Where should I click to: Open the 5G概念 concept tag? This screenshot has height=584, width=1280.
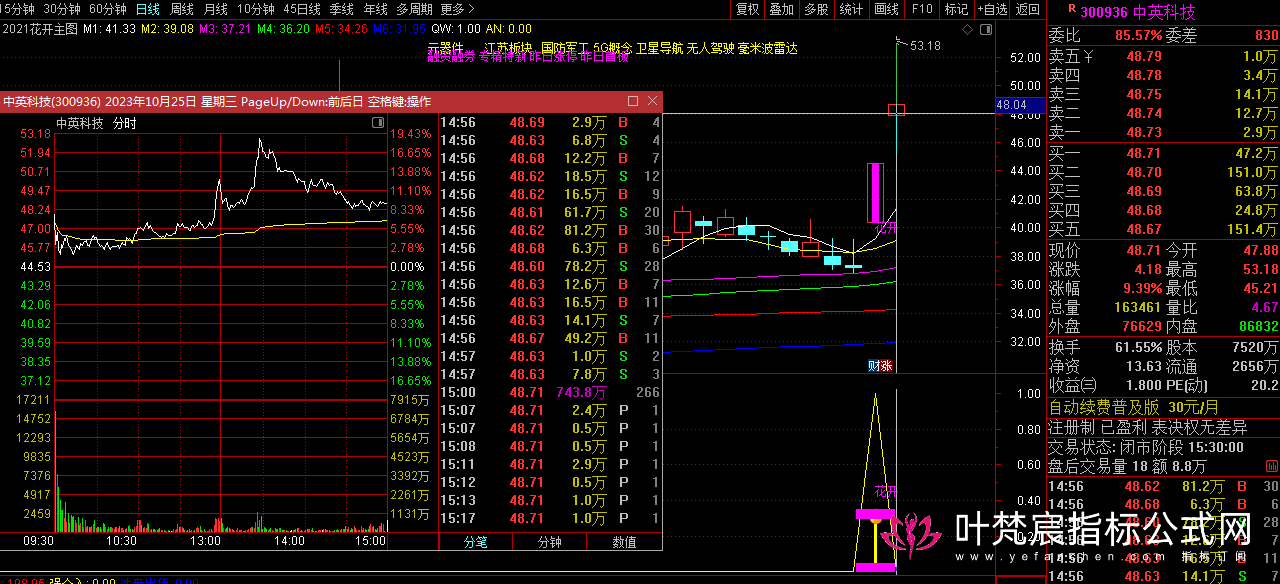(x=612, y=47)
